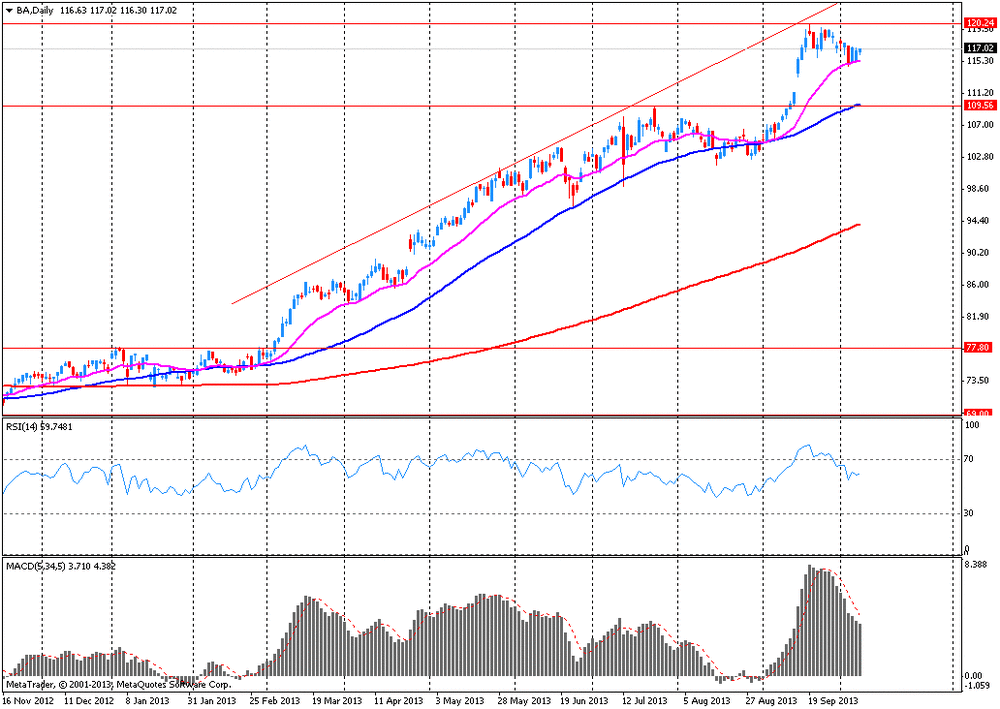Click the 19 Jun 2013 date label
Screen dimensions: 1000x709
(x=584, y=701)
